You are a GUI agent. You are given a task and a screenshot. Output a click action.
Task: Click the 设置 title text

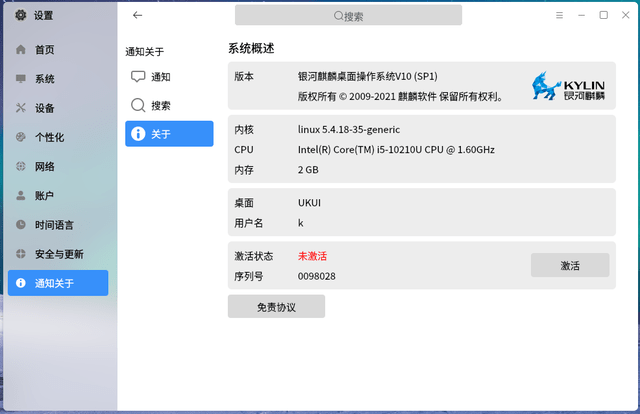coord(43,16)
